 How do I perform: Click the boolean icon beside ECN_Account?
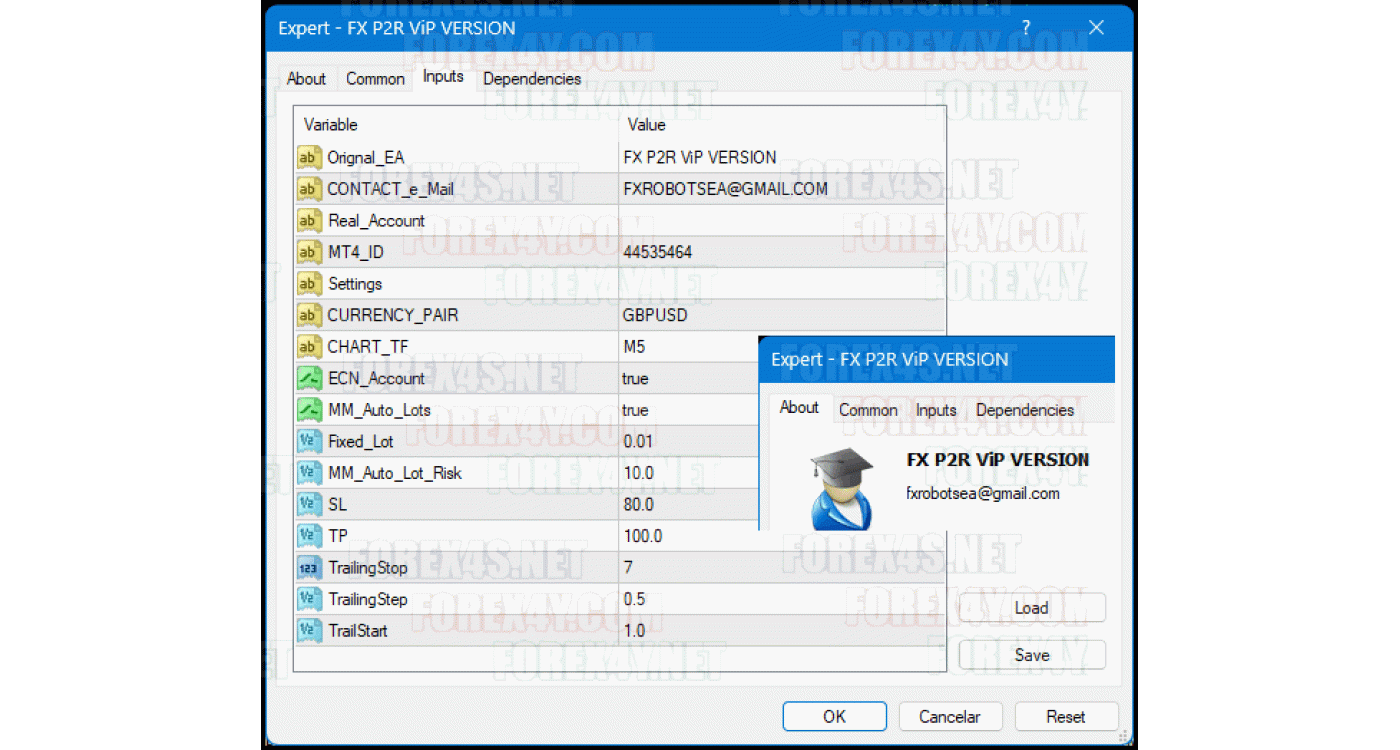[x=309, y=379]
